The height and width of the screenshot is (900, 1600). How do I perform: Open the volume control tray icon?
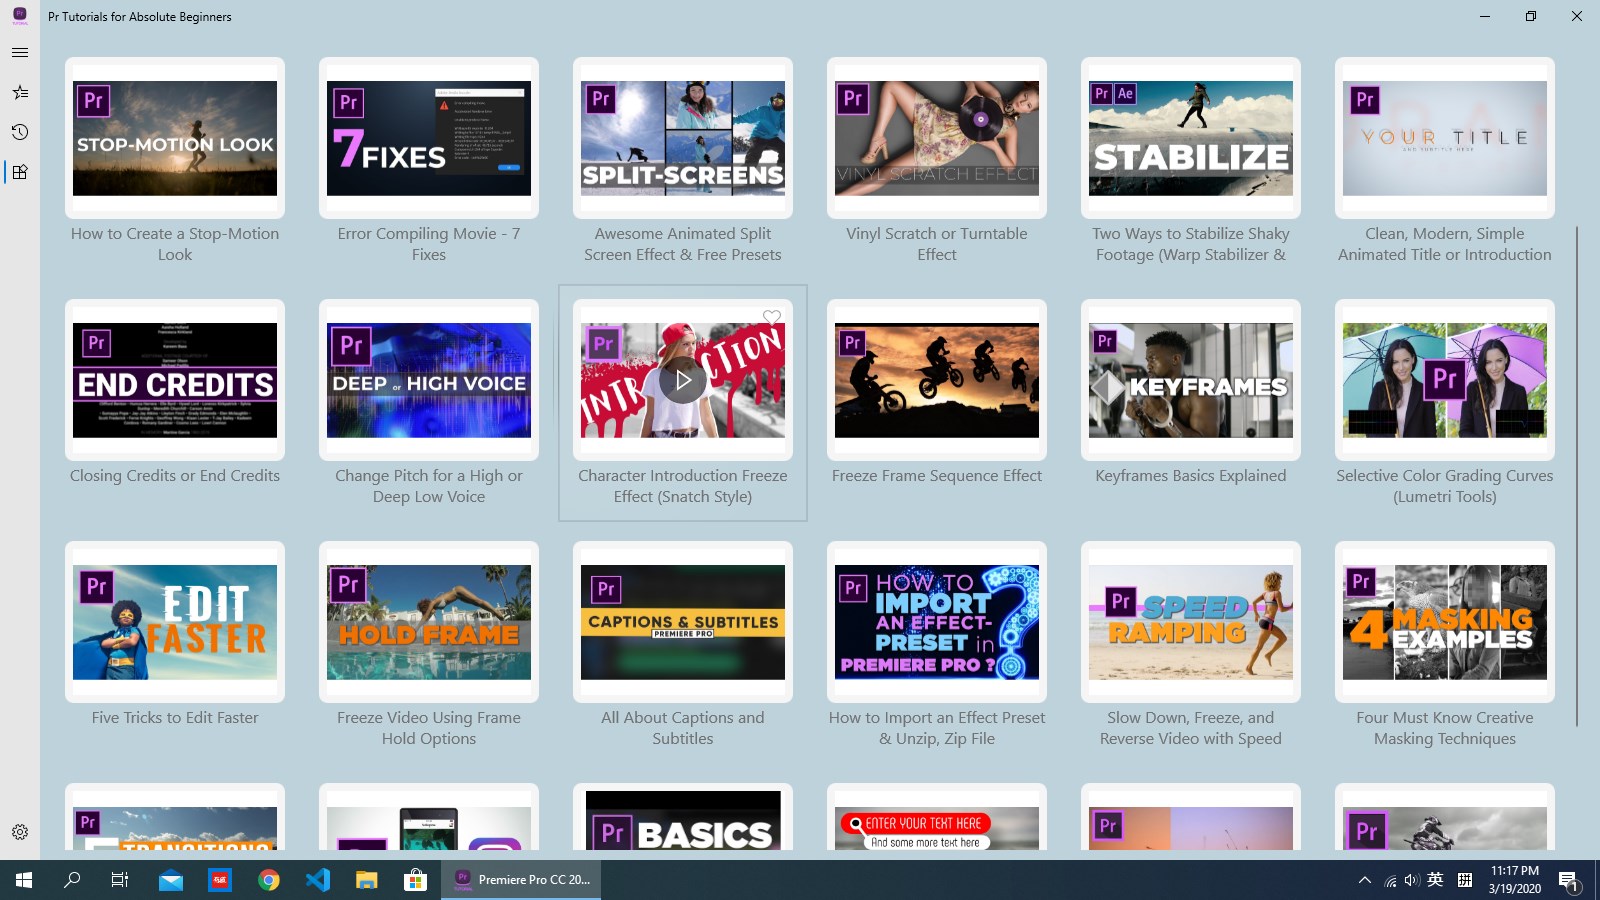[x=1411, y=880]
